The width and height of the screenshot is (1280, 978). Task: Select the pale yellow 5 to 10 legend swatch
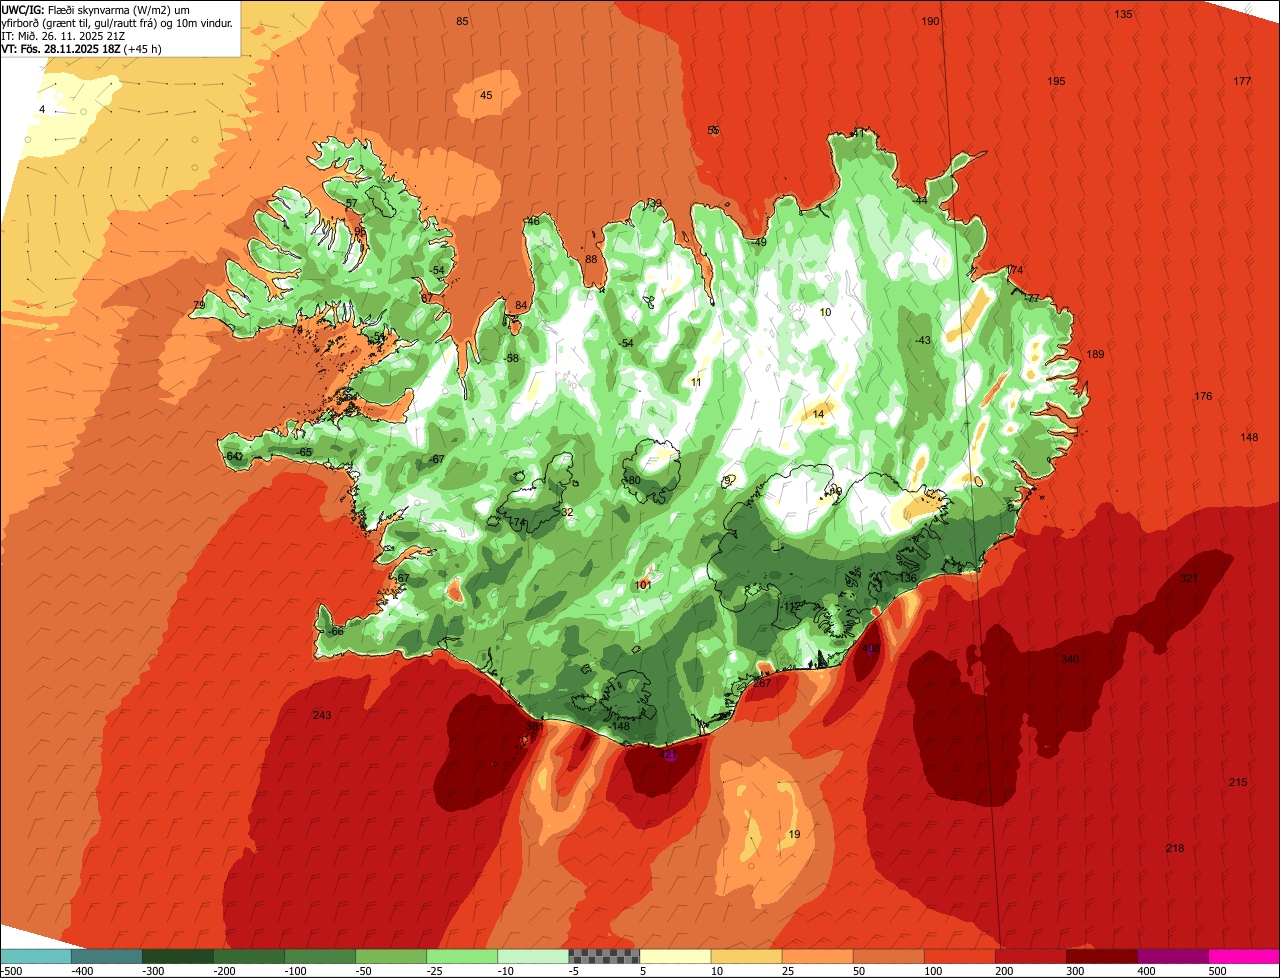pos(674,955)
